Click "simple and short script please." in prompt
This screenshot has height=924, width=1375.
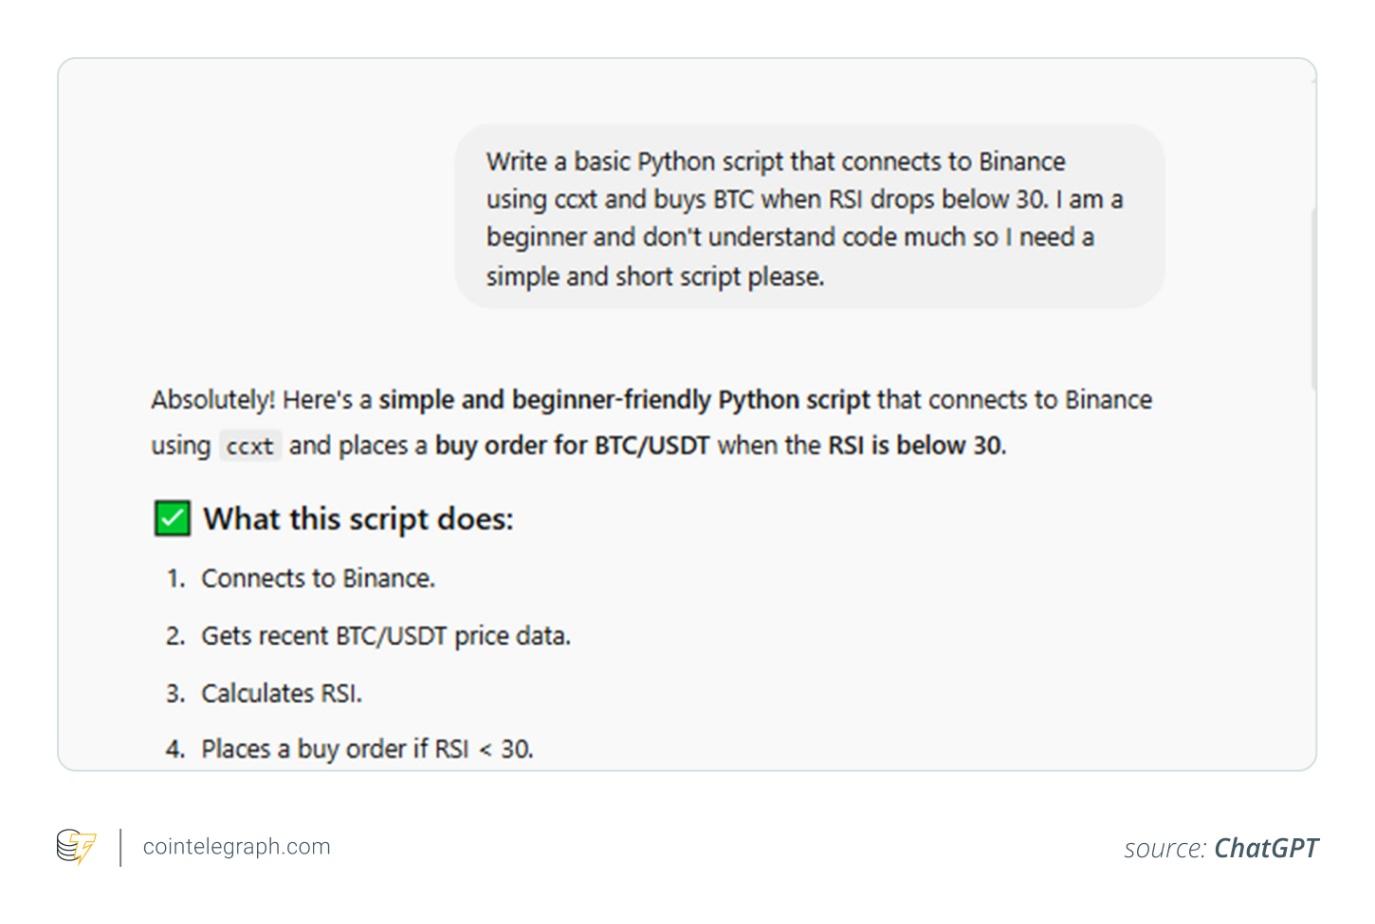(x=655, y=276)
